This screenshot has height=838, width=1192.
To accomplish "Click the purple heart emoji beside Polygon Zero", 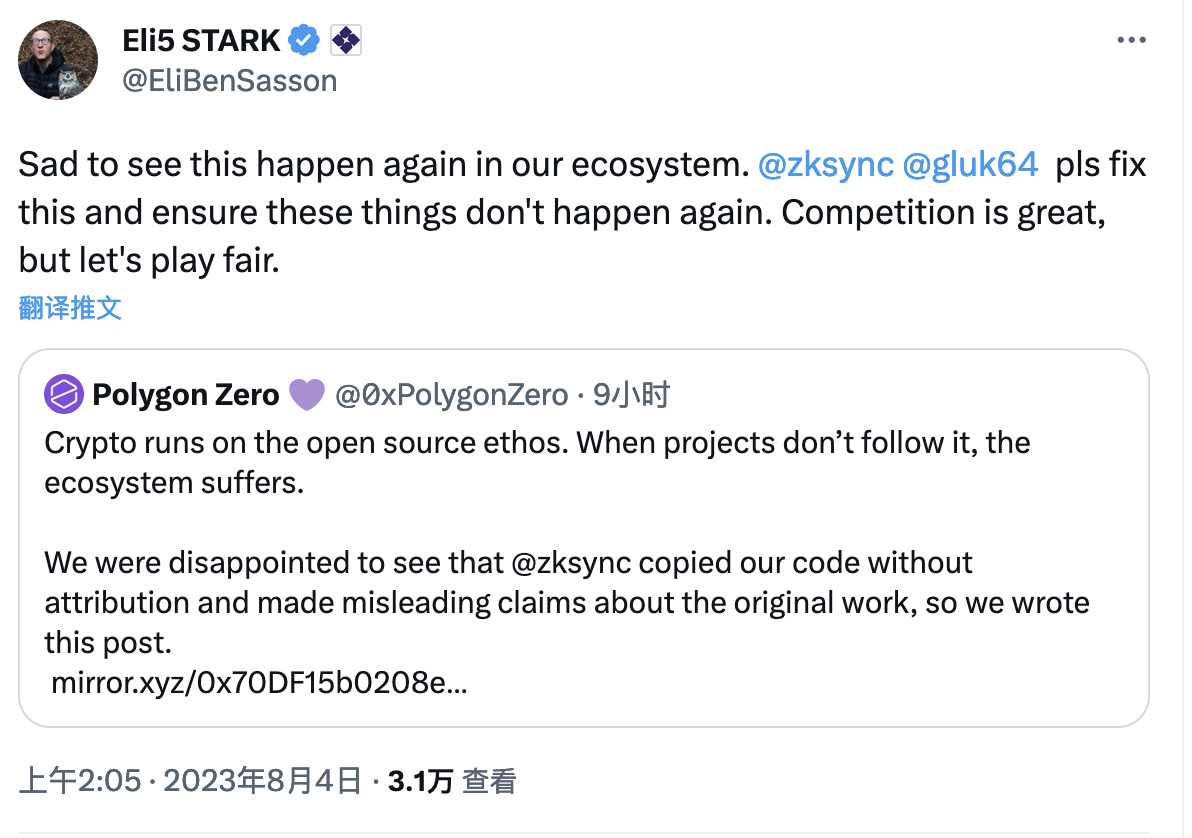I will [306, 396].
